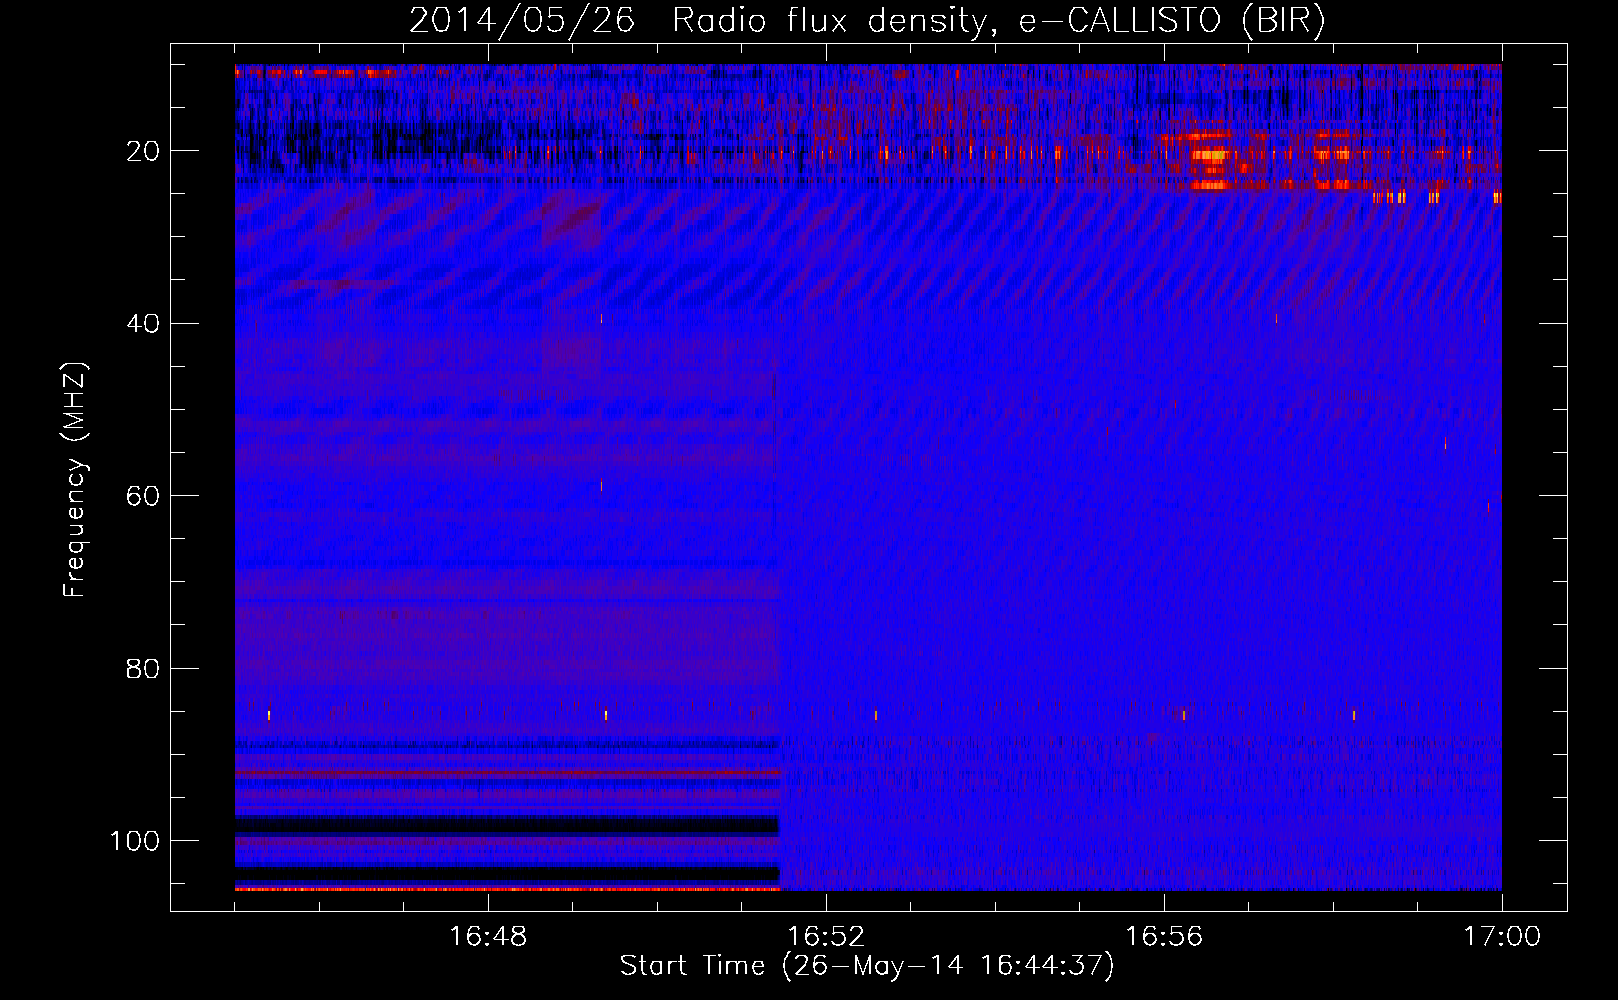Click the 'Start Time (26-May-14 16:44:37)' label
Viewport: 1618px width, 1000px height.
pos(866,966)
